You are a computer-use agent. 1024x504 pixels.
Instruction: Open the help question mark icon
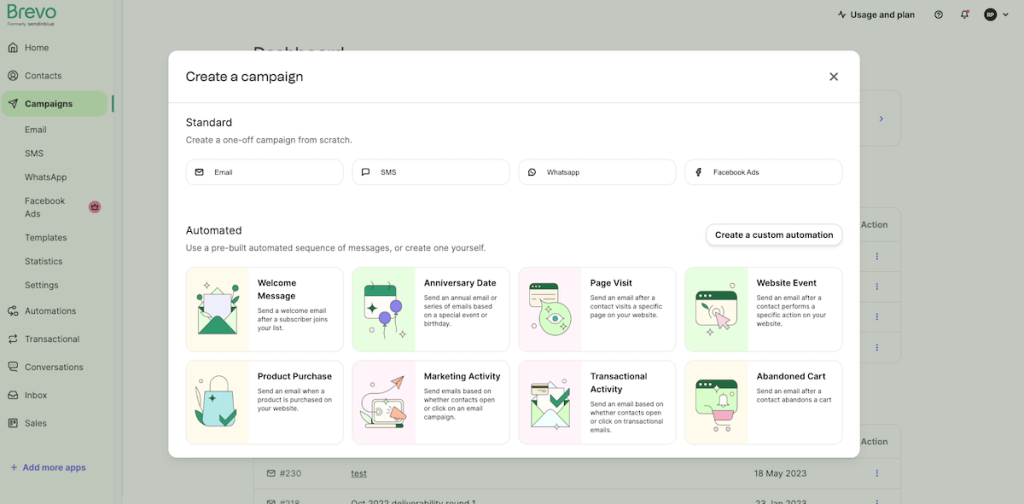pos(938,15)
